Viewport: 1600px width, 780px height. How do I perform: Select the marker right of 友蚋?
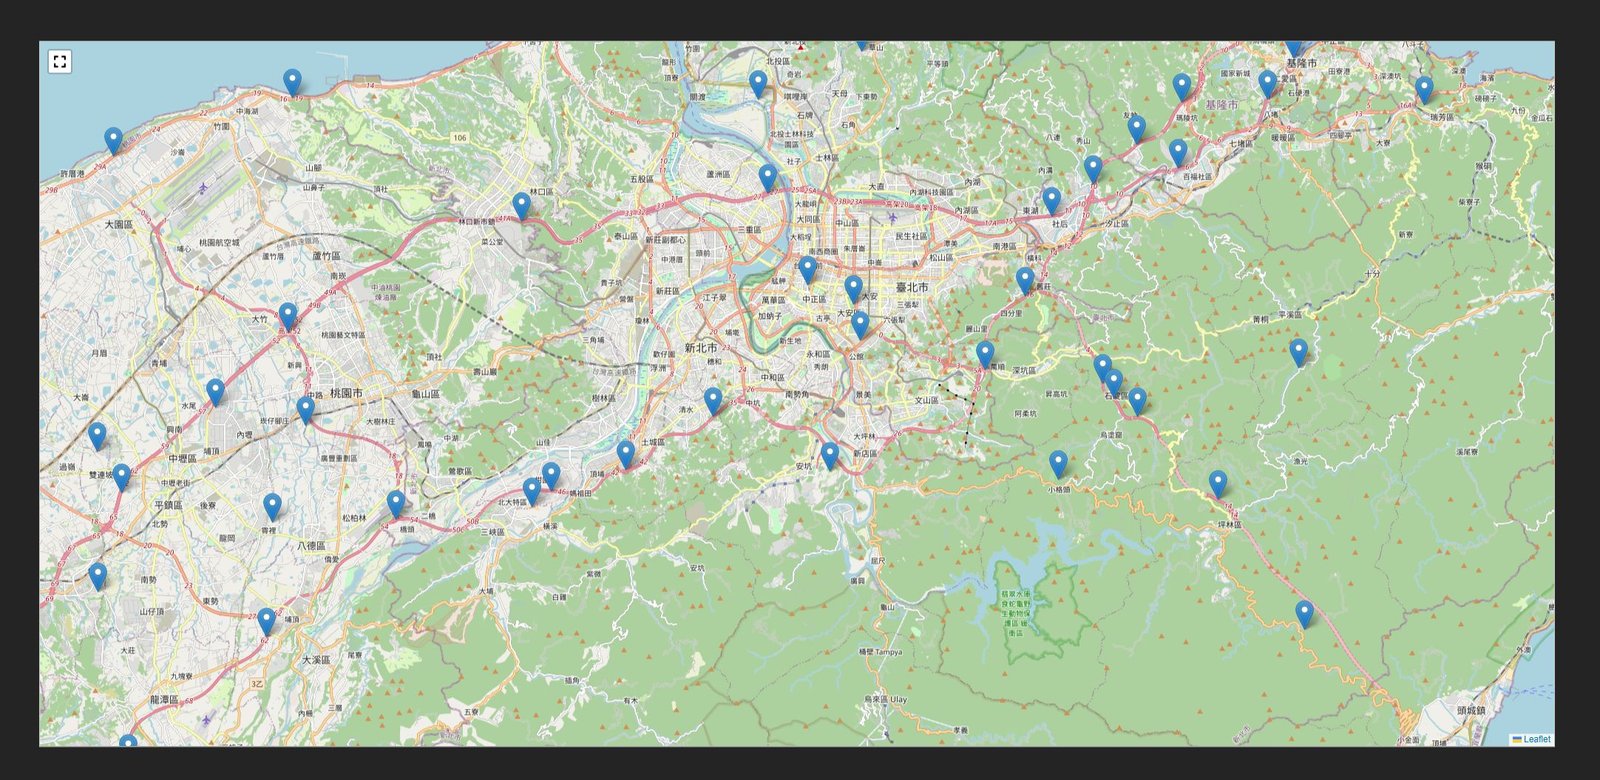1136,130
